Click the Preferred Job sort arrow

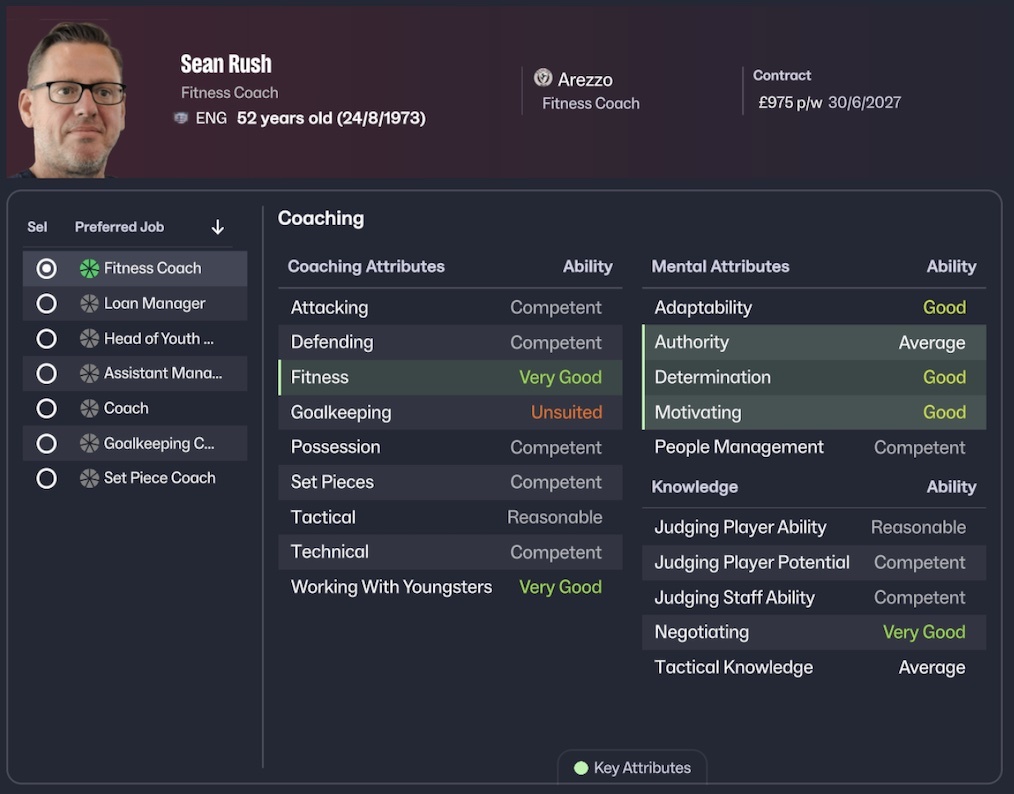point(218,227)
